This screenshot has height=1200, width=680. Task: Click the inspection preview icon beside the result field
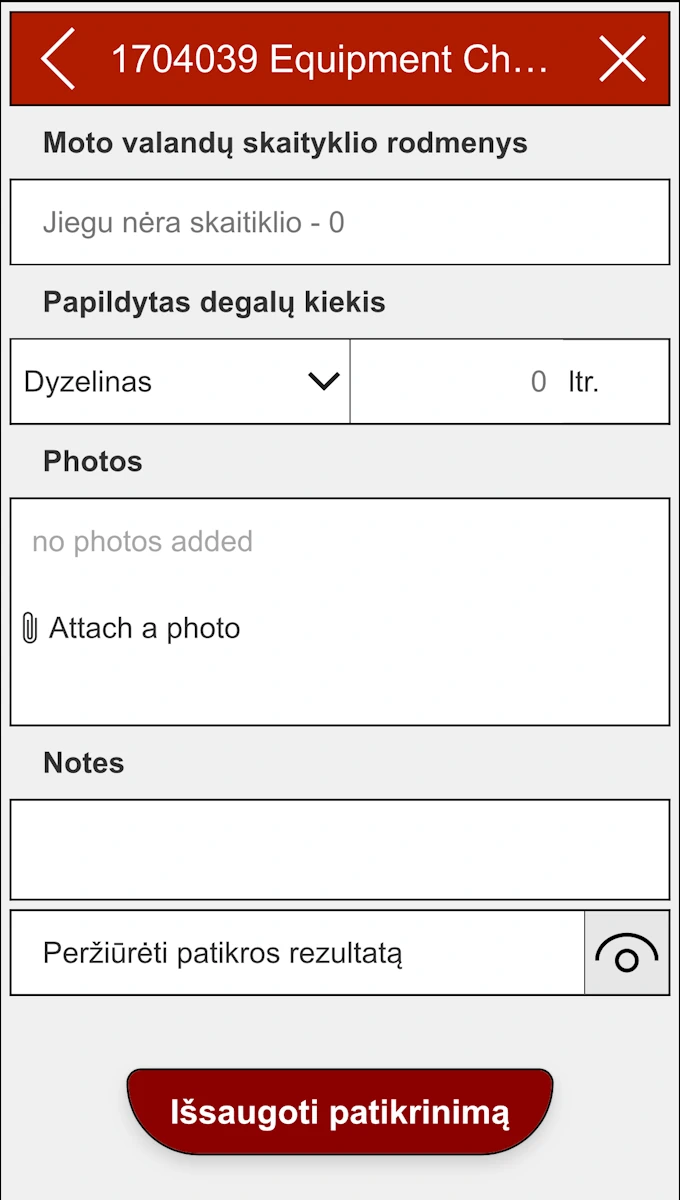[x=626, y=952]
